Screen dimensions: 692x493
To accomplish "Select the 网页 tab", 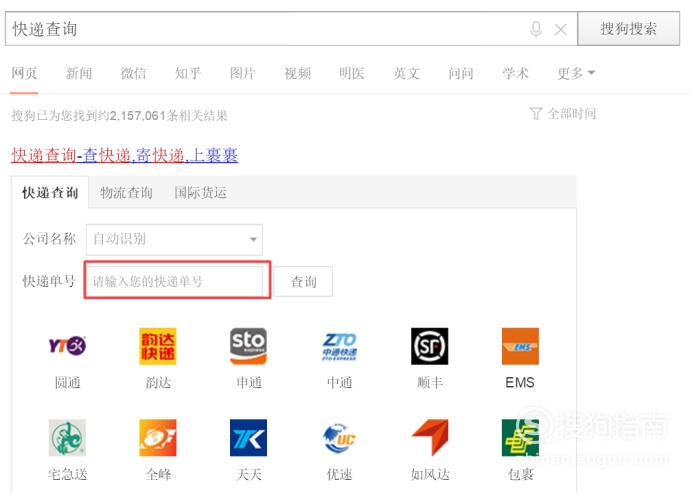I will pos(24,73).
